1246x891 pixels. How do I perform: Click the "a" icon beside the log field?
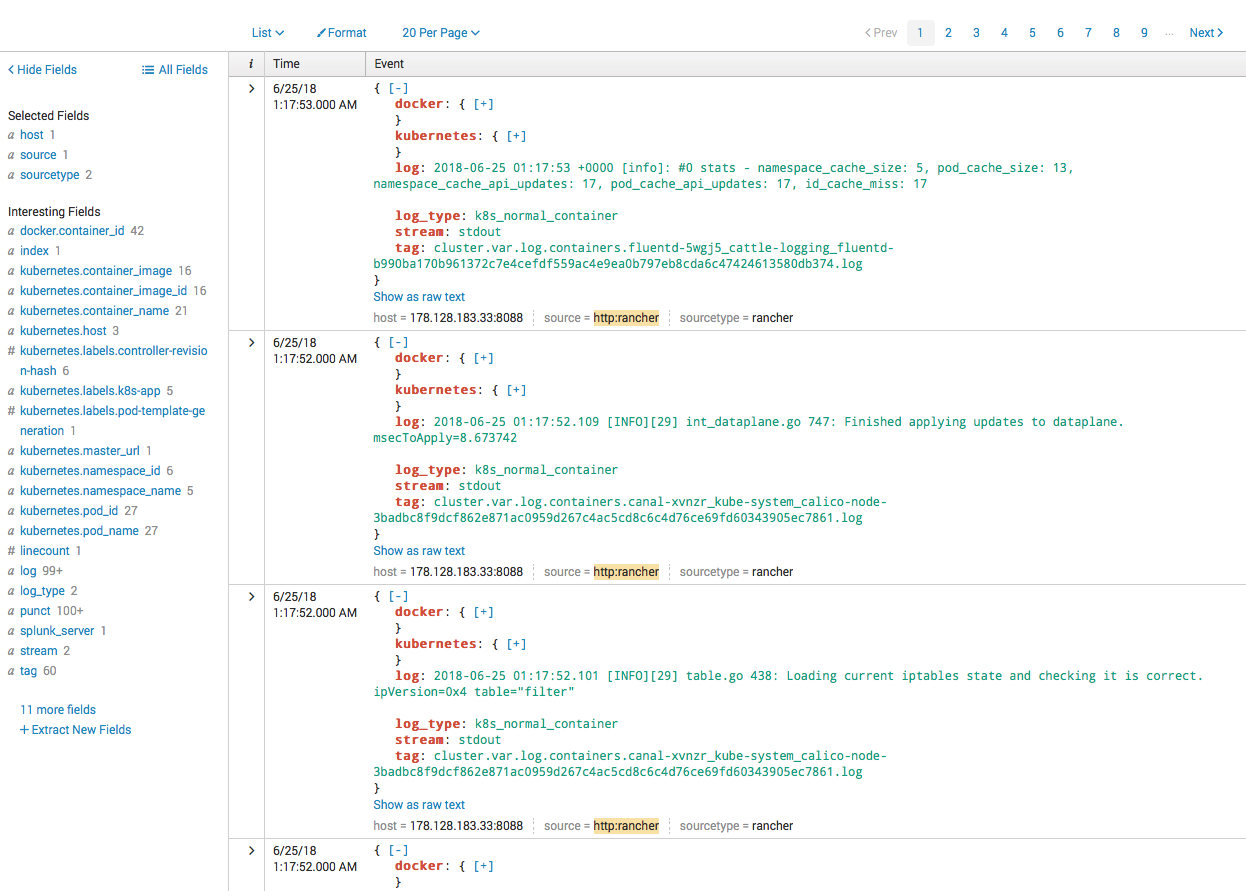[12, 570]
